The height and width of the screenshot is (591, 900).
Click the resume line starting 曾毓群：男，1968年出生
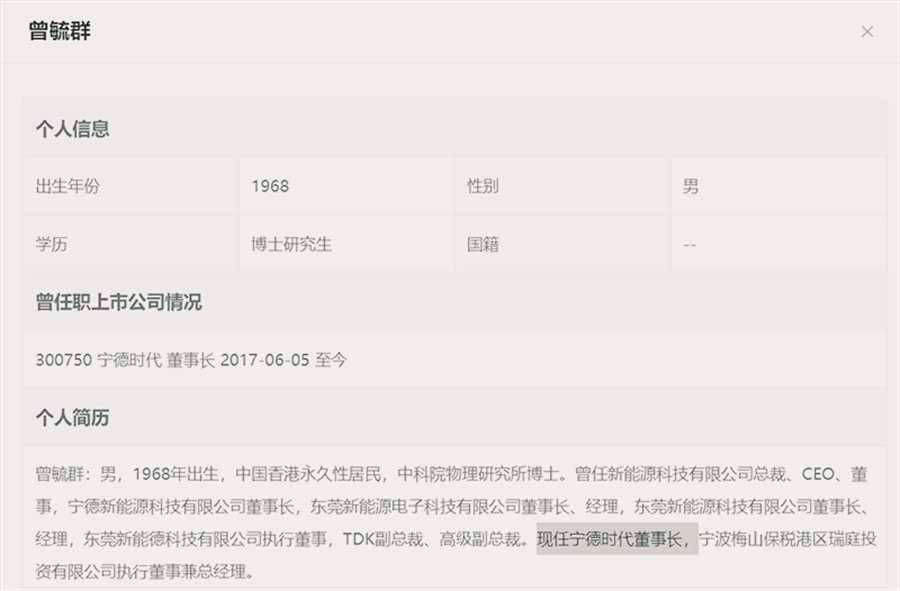point(452,474)
